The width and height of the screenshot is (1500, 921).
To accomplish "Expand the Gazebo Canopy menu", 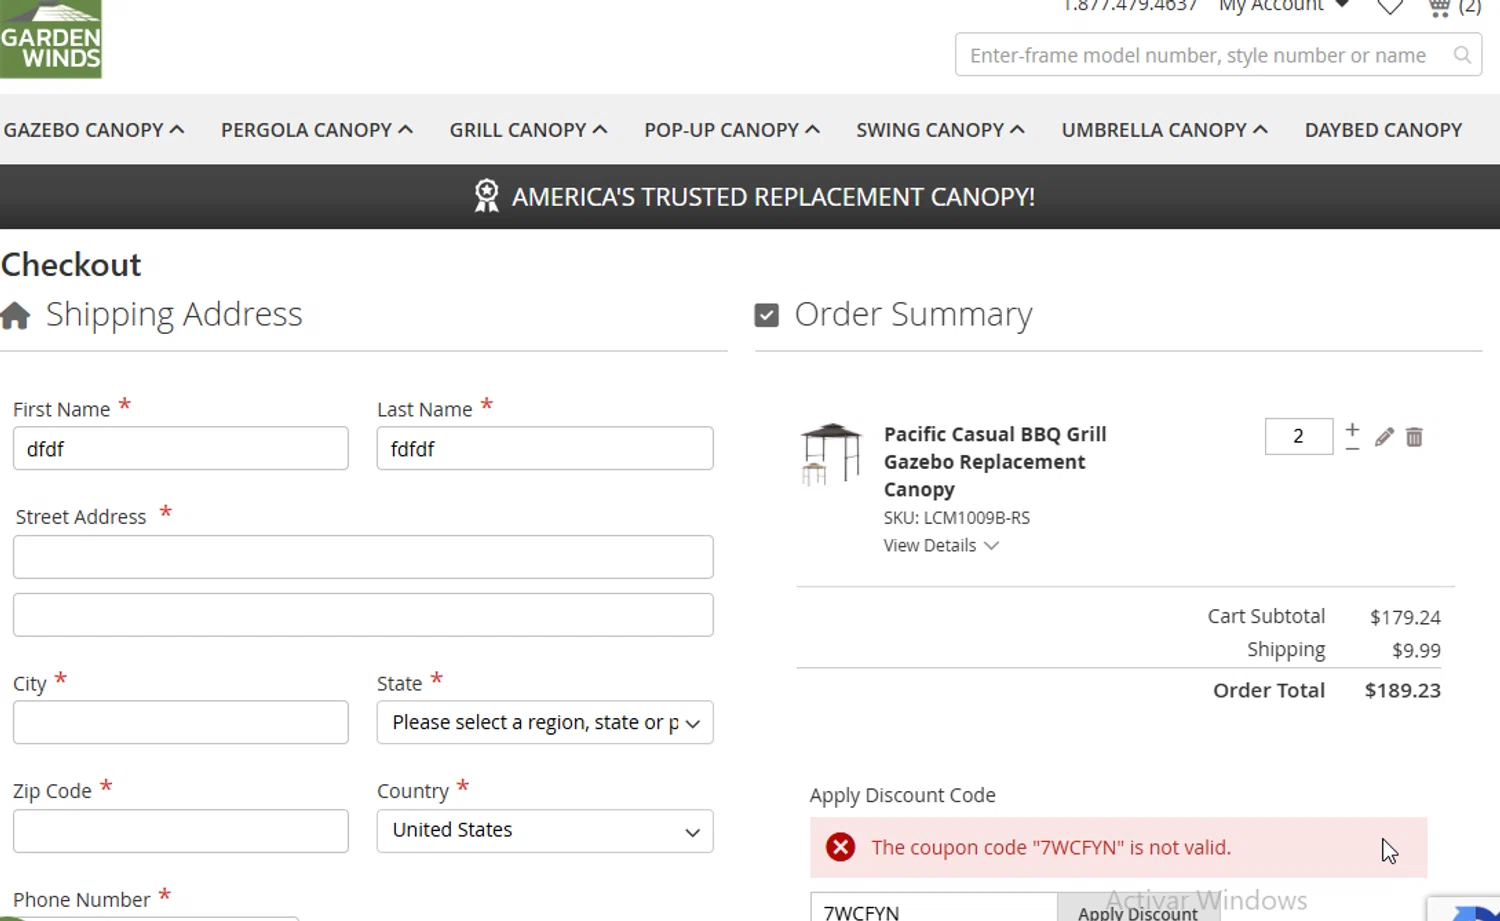I will click(x=94, y=130).
